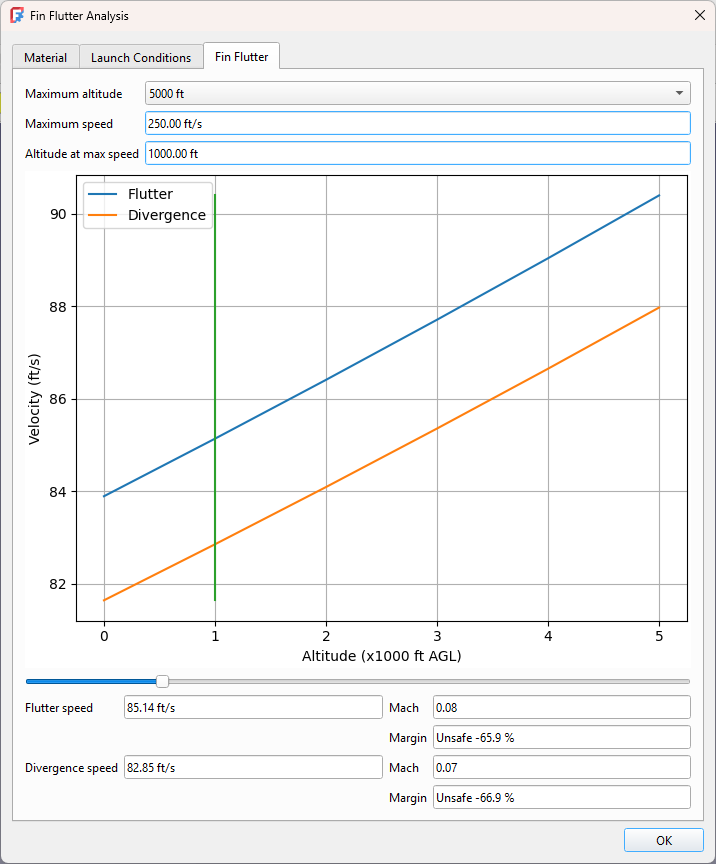Click the Mach field showing 0.08

[x=561, y=707]
